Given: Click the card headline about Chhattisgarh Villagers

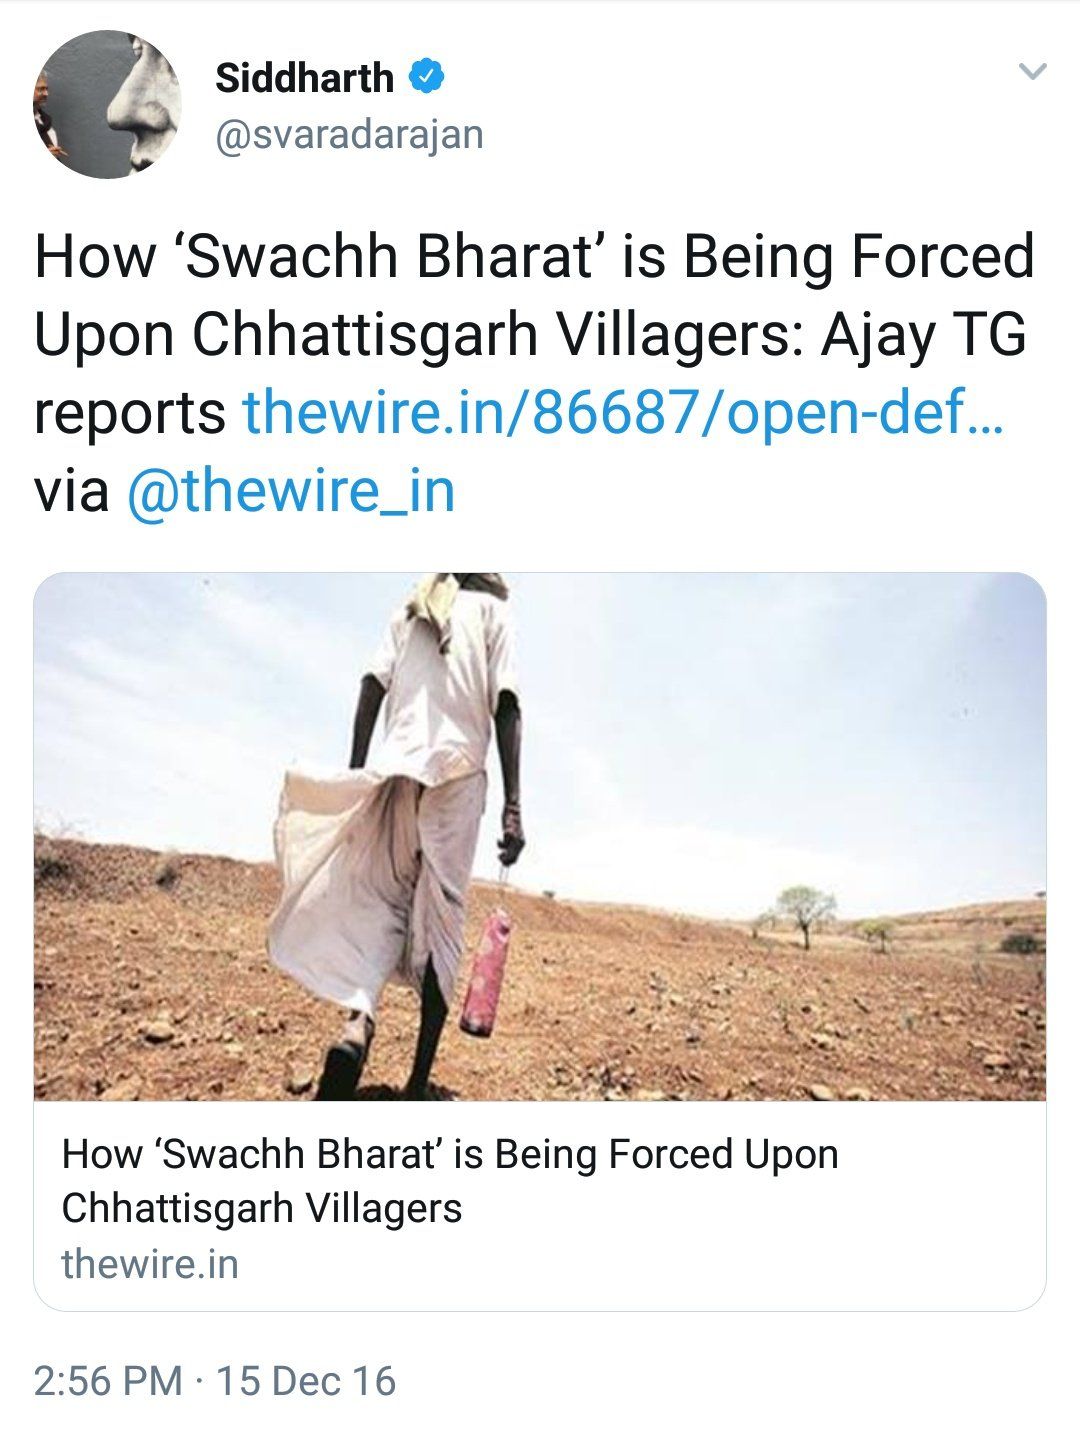Looking at the screenshot, I should pyautogui.click(x=450, y=1181).
